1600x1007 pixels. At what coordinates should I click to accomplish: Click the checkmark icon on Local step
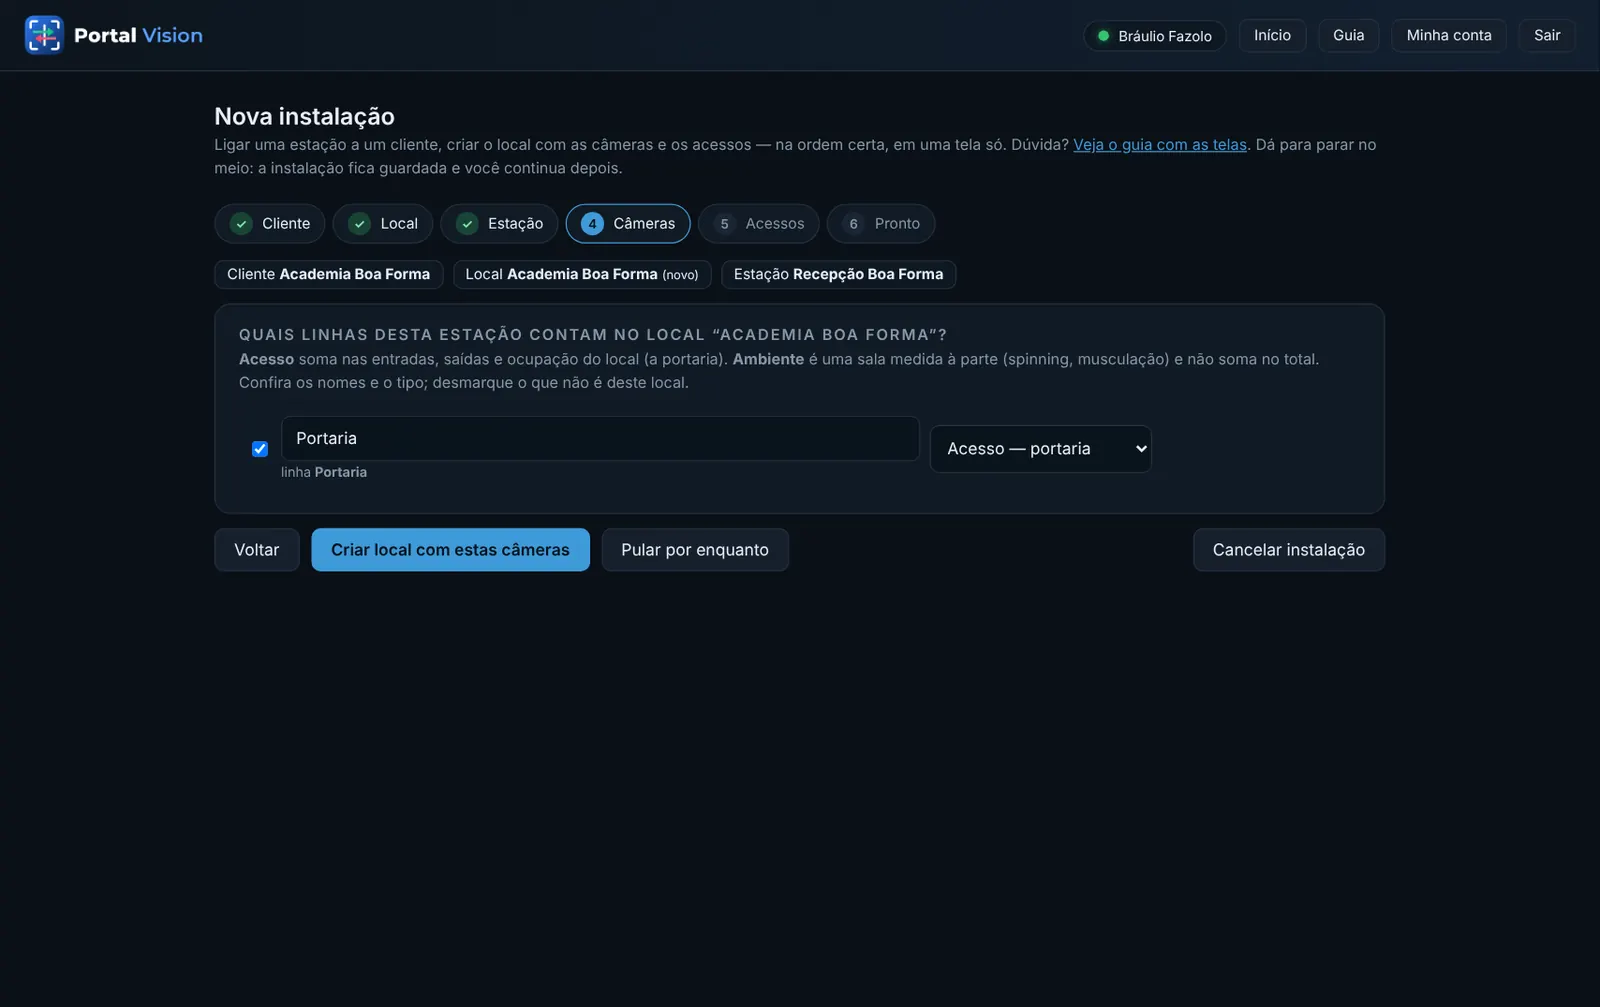coord(359,224)
